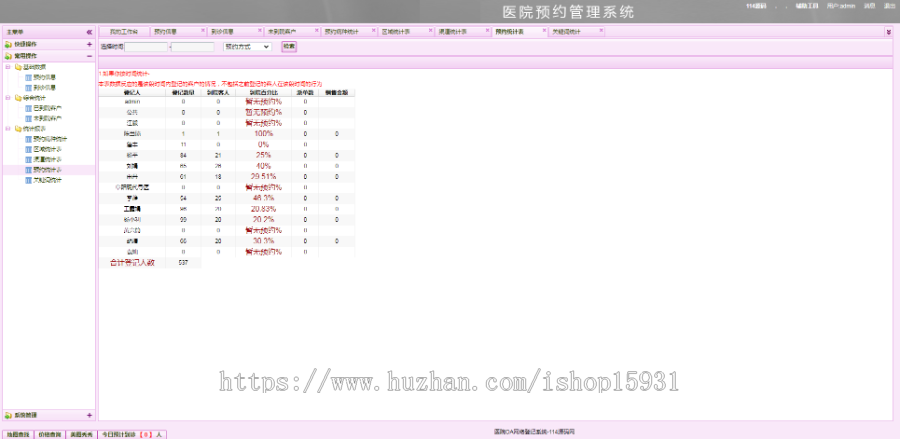Collapse the 常用操作 panel with minus icon
The height and width of the screenshot is (439, 900).
click(x=89, y=56)
